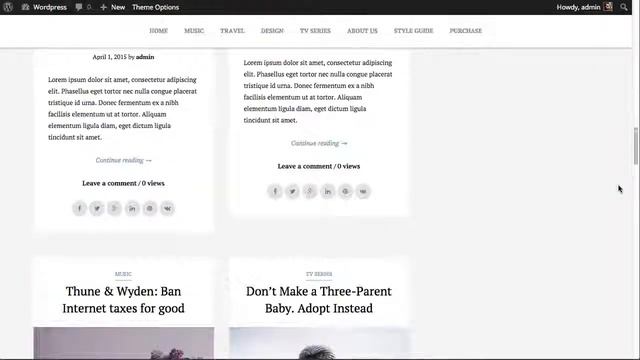Open the WordPress logo menu in admin bar
Screen dimensions: 640x360
[x=8, y=7]
